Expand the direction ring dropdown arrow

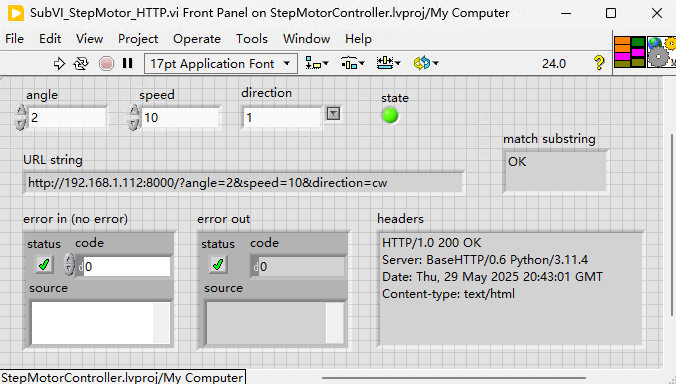point(333,114)
